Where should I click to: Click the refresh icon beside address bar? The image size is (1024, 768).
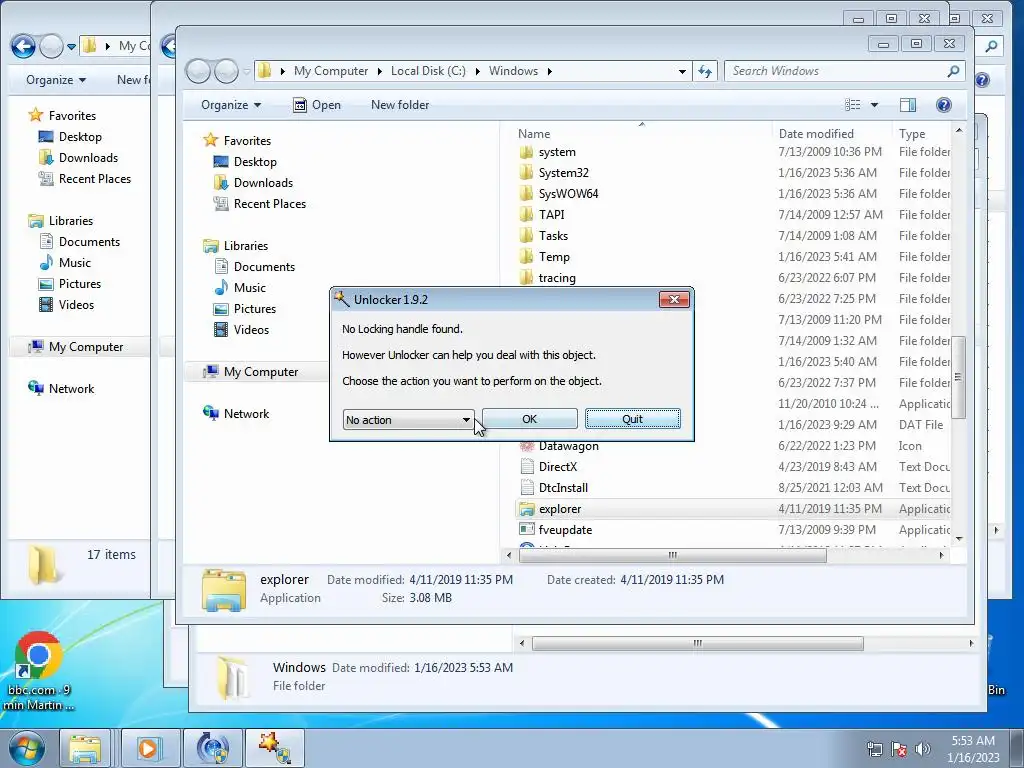(705, 71)
